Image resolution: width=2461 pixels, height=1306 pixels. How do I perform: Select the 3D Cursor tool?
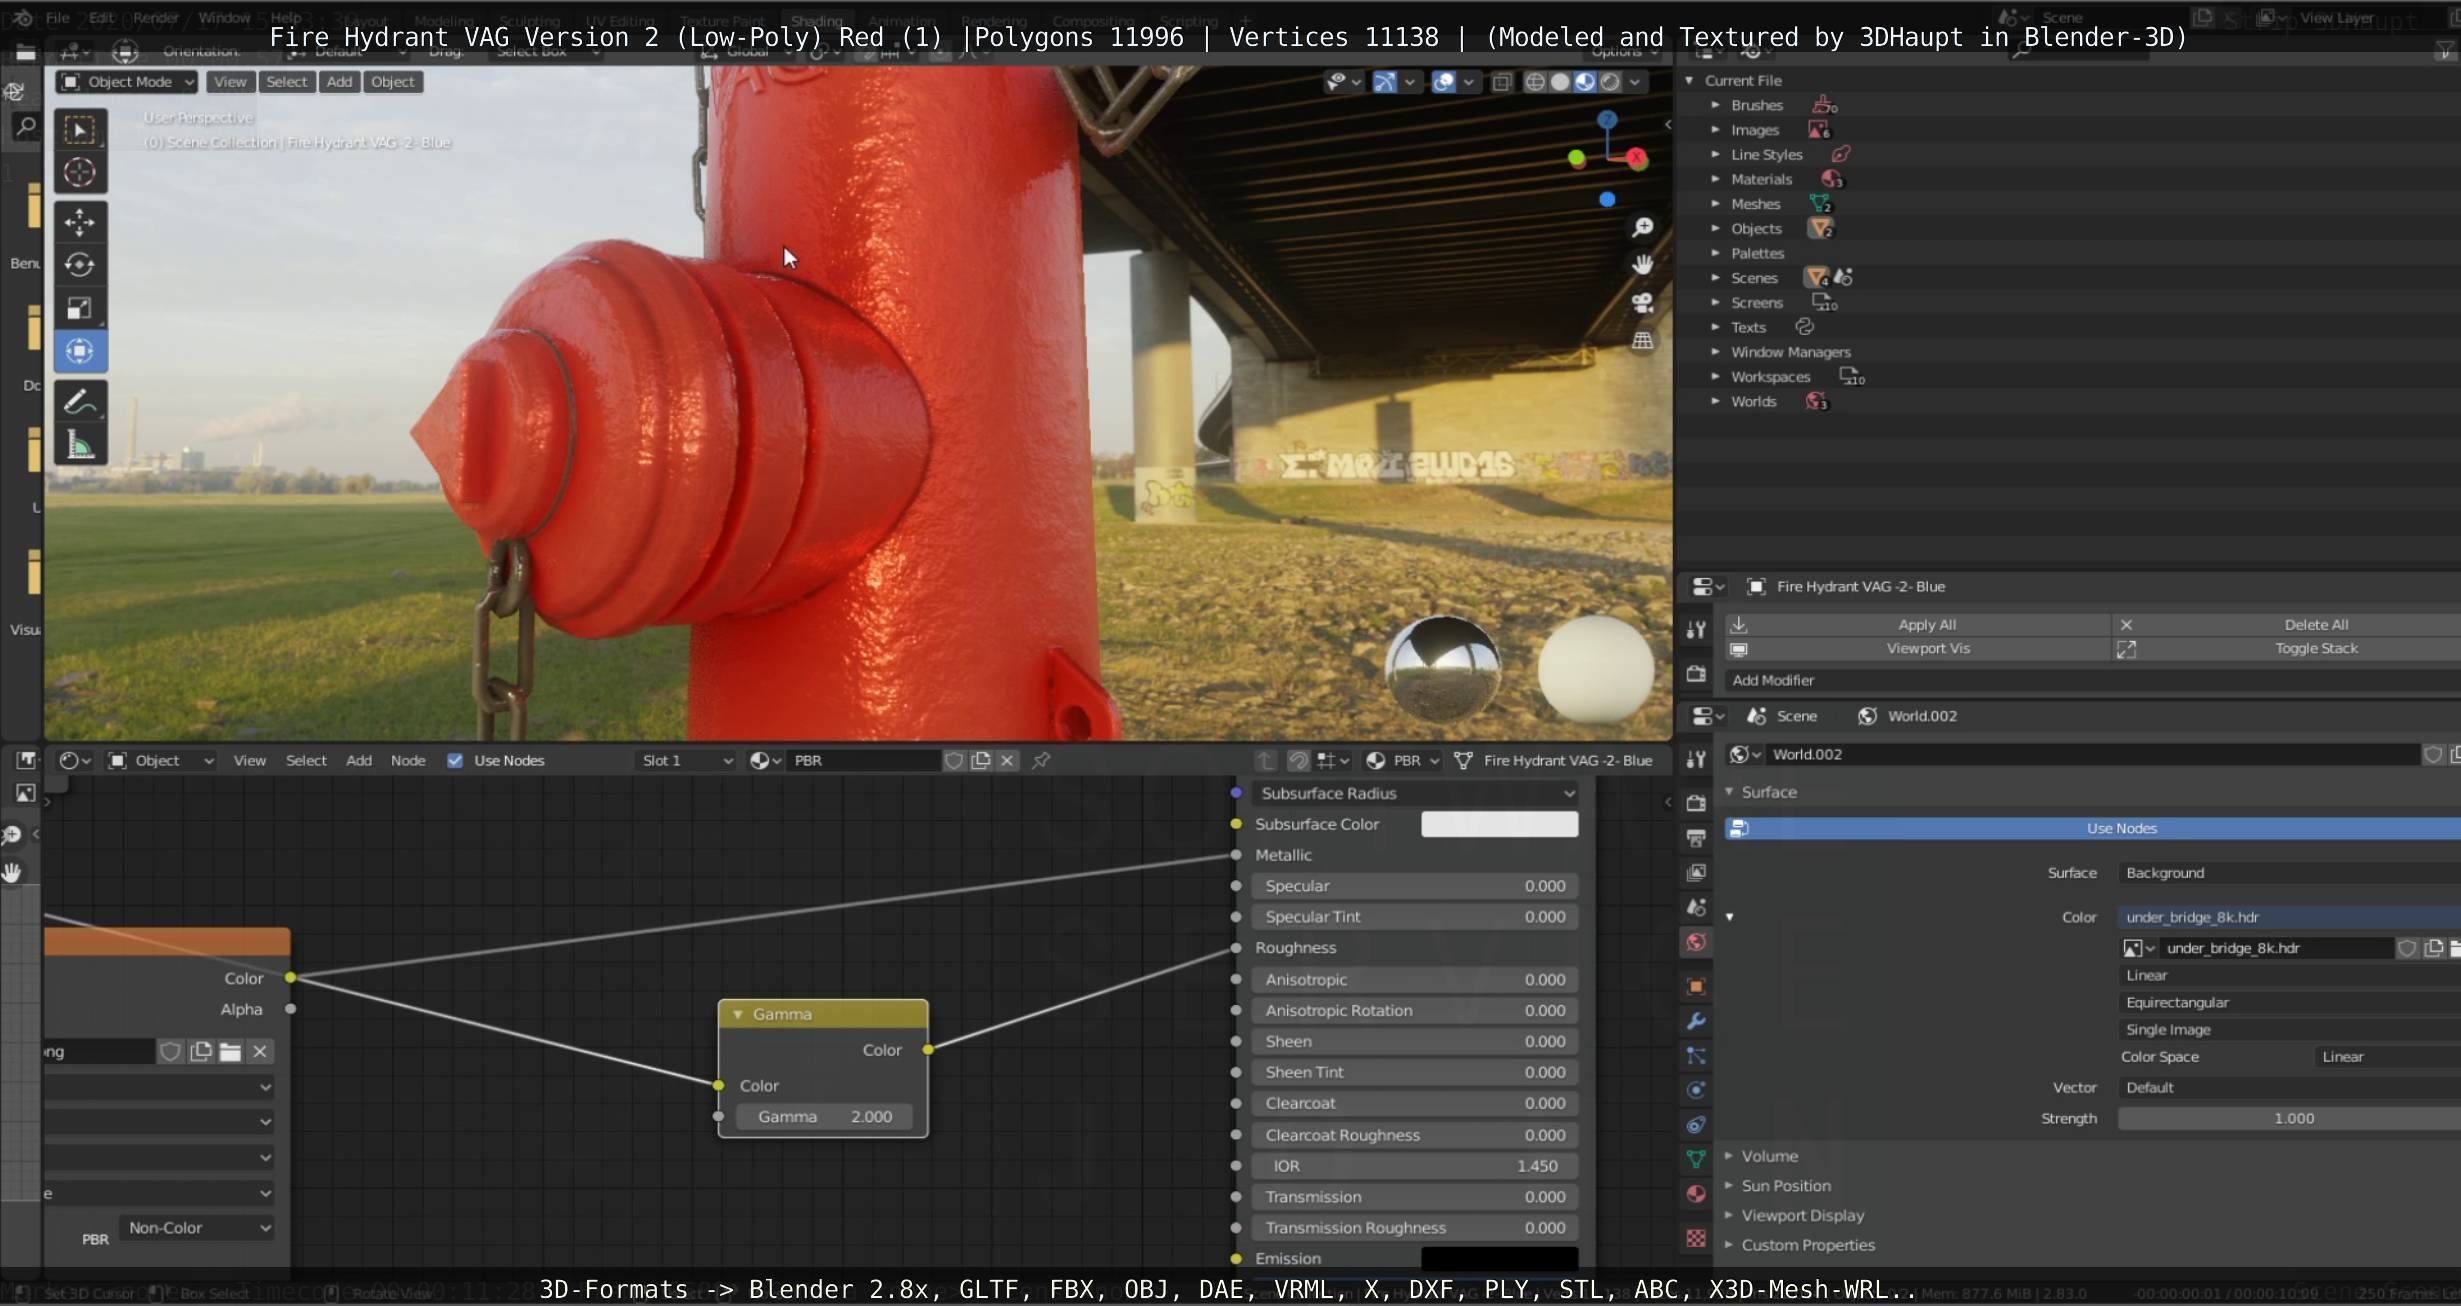pos(80,172)
